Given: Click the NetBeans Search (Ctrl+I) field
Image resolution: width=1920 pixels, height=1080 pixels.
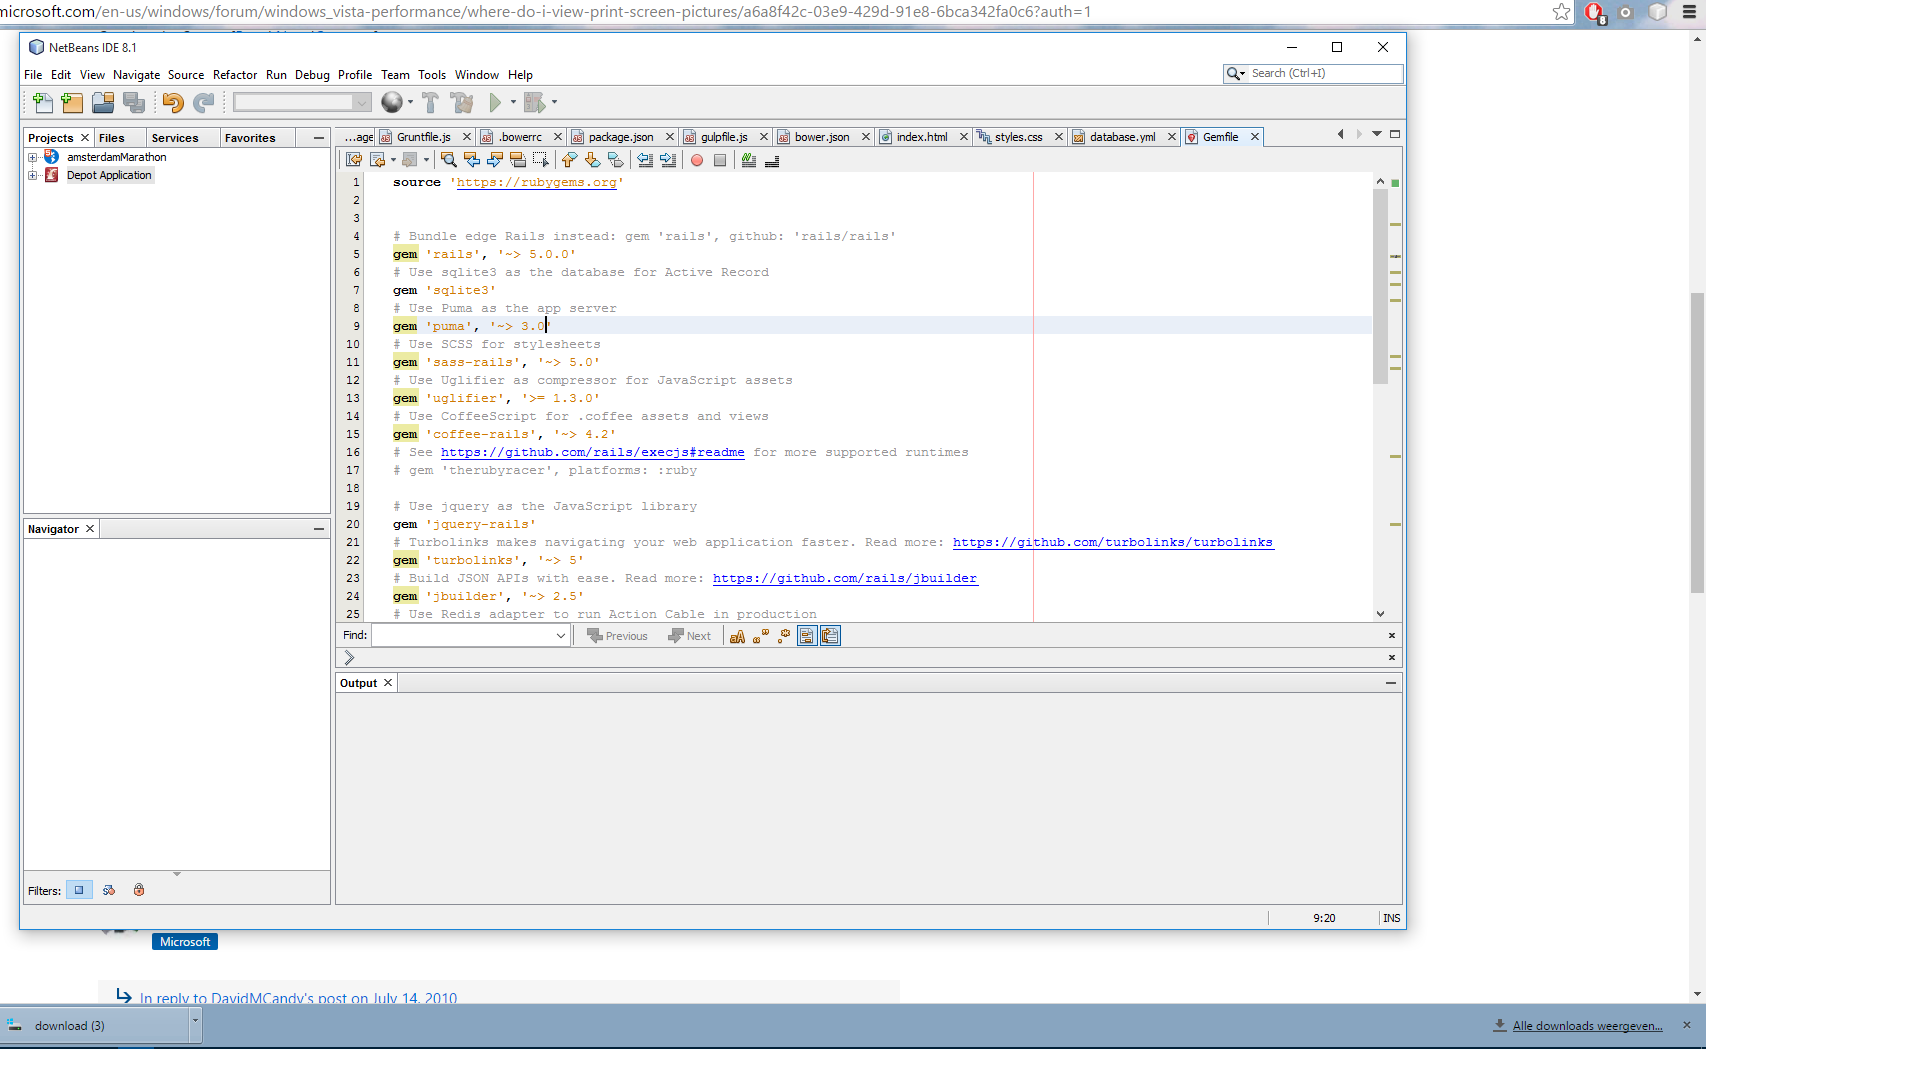Looking at the screenshot, I should pyautogui.click(x=1313, y=74).
